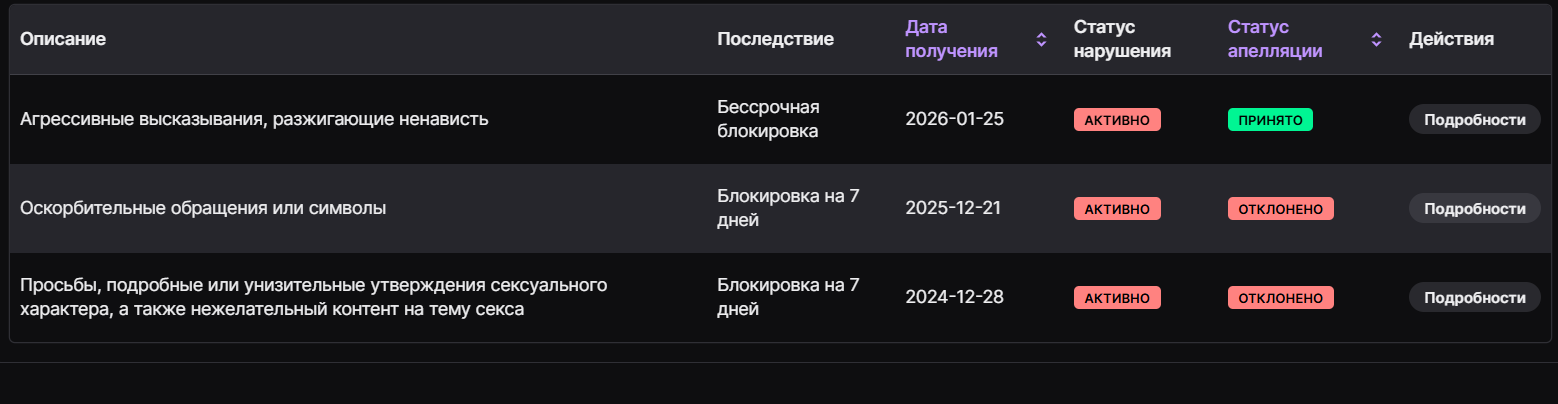The image size is (1558, 404).
Task: Click the sort arrows next to Дата получения
Action: (x=1041, y=40)
